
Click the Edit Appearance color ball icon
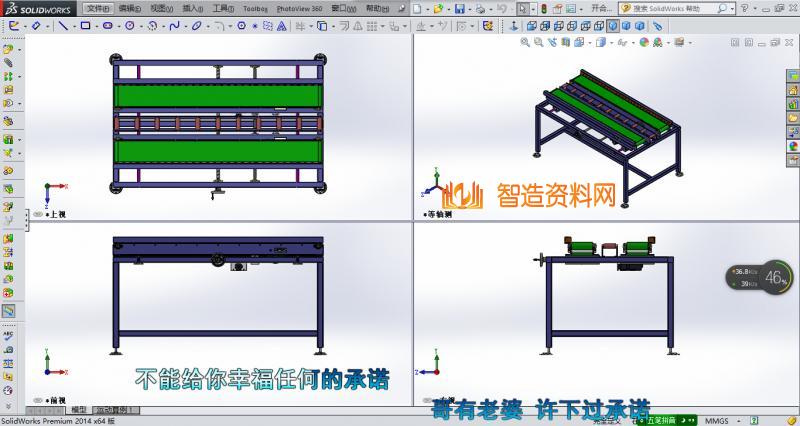coord(644,43)
